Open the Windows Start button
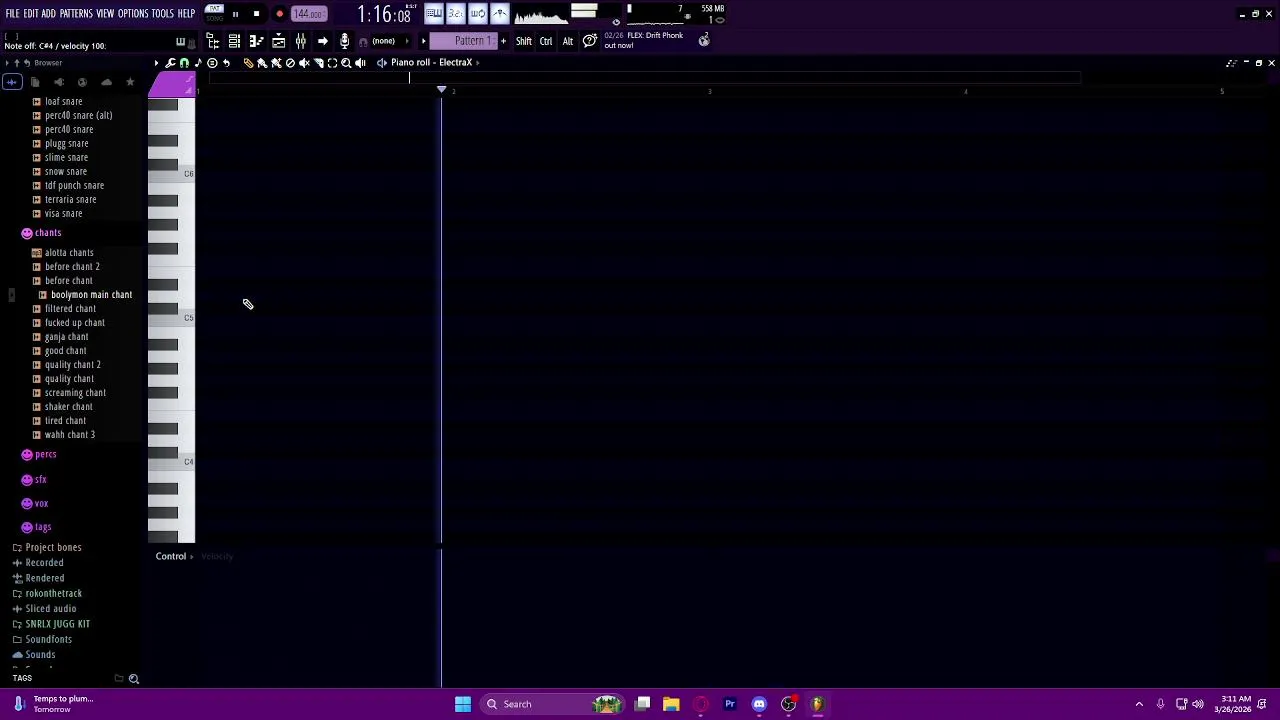Viewport: 1280px width, 720px height. click(x=463, y=704)
